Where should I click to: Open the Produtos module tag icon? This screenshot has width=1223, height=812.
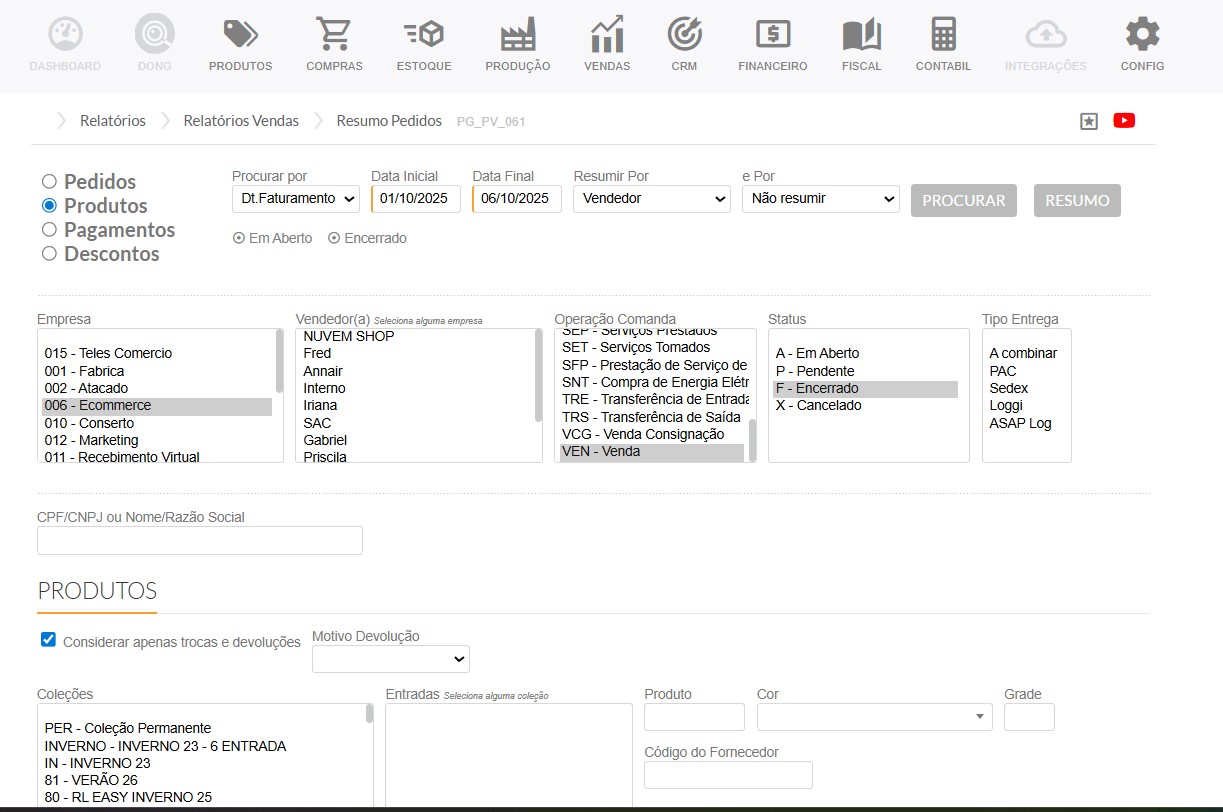pyautogui.click(x=240, y=35)
